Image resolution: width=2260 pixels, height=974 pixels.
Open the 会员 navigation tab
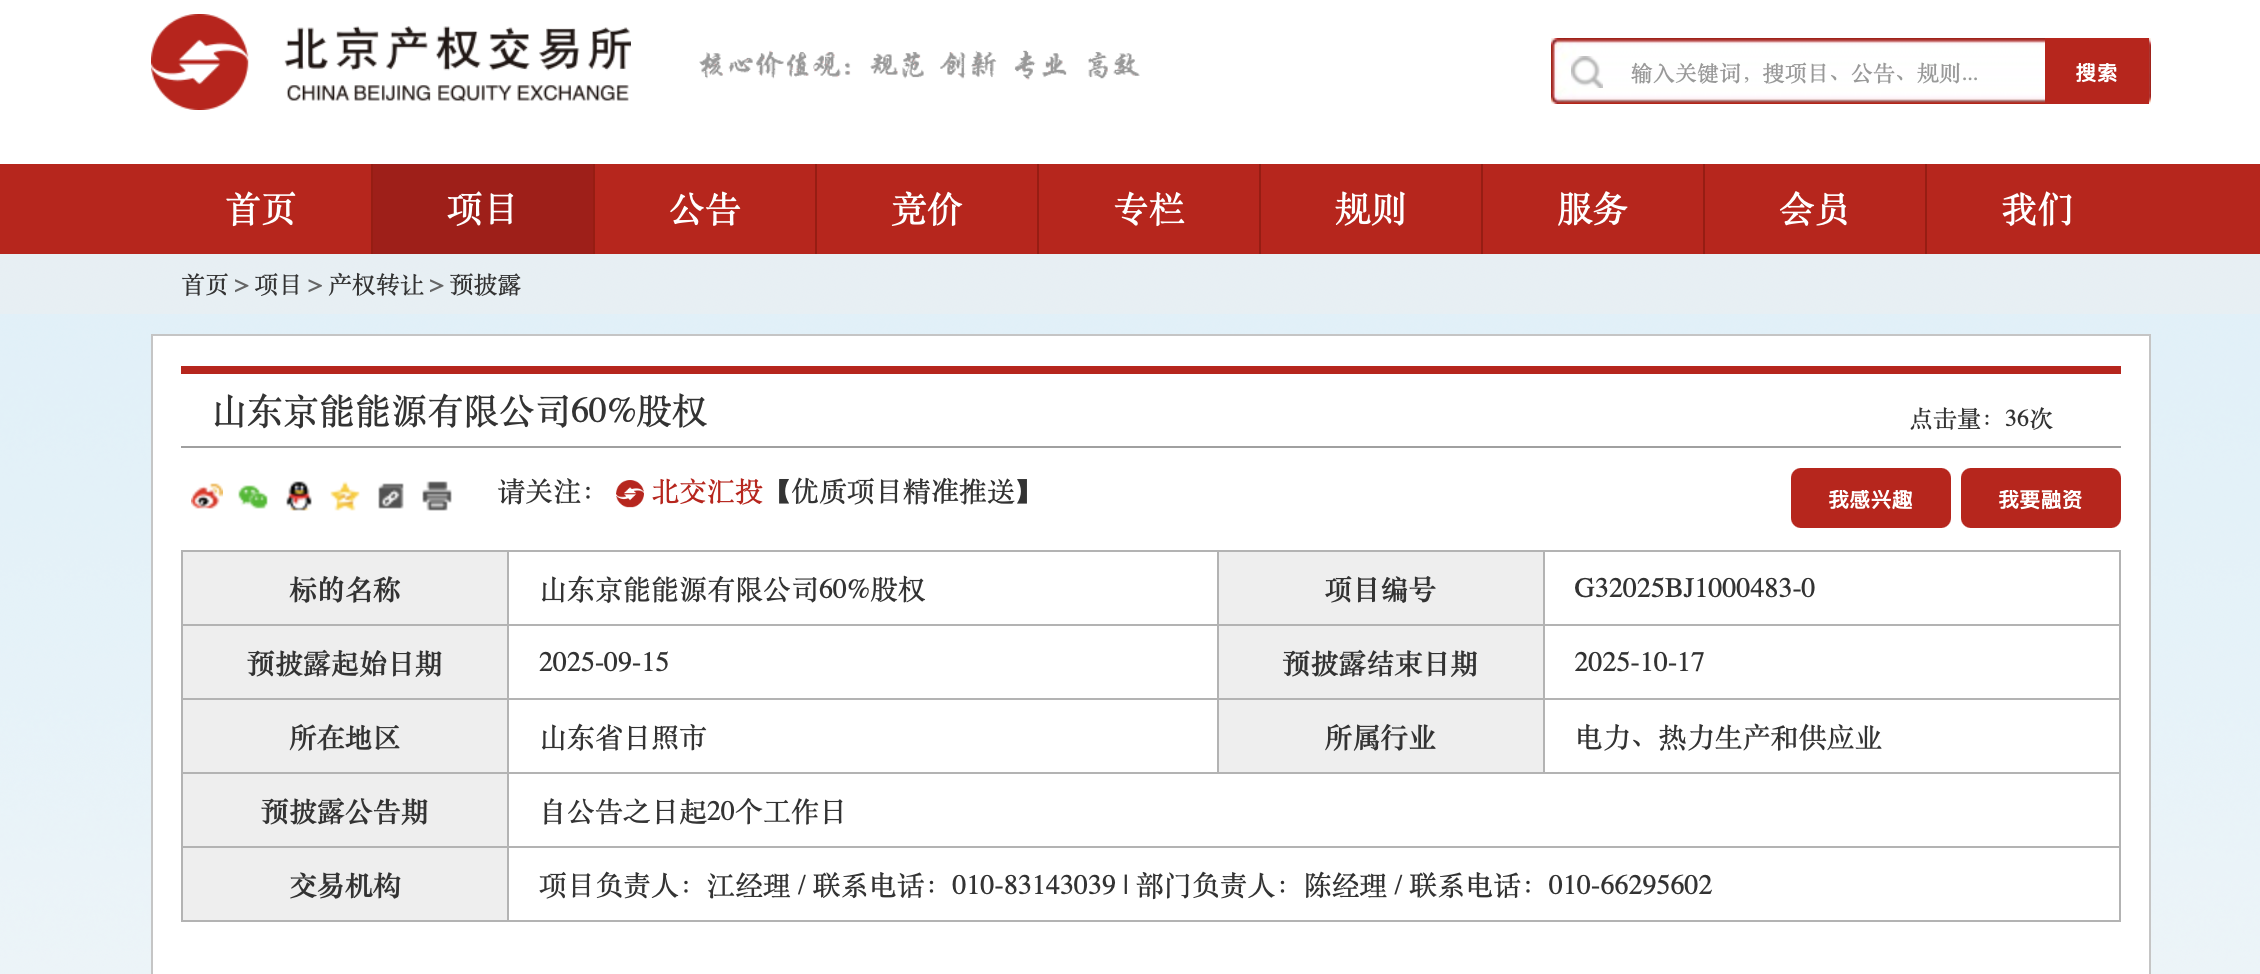click(1815, 209)
